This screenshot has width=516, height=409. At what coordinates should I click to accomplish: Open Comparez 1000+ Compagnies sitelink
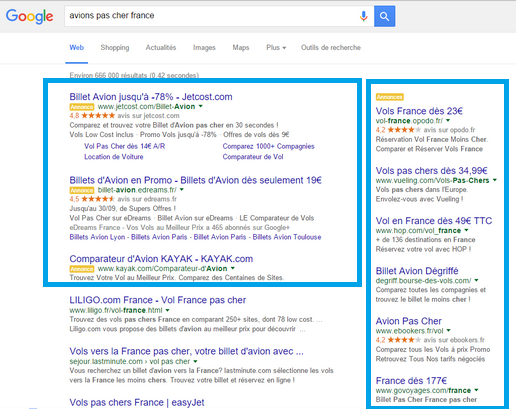point(268,146)
